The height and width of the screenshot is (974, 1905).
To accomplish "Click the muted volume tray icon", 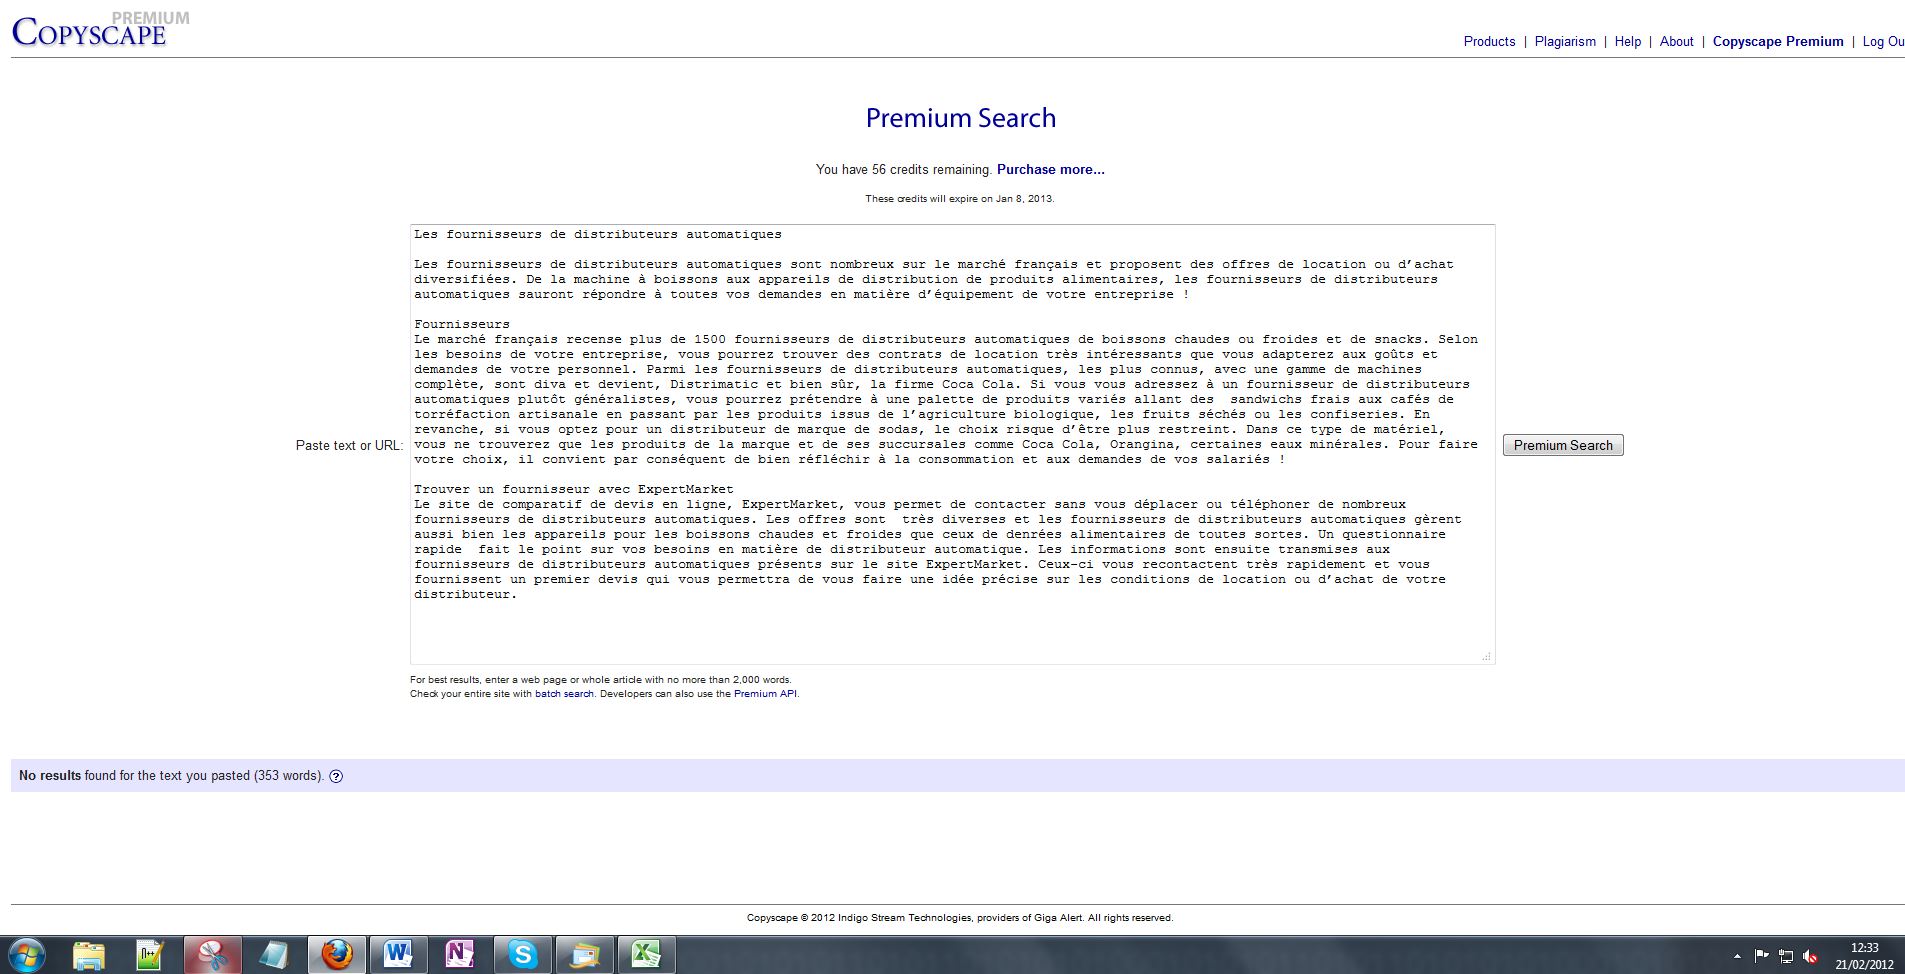I will (1811, 957).
